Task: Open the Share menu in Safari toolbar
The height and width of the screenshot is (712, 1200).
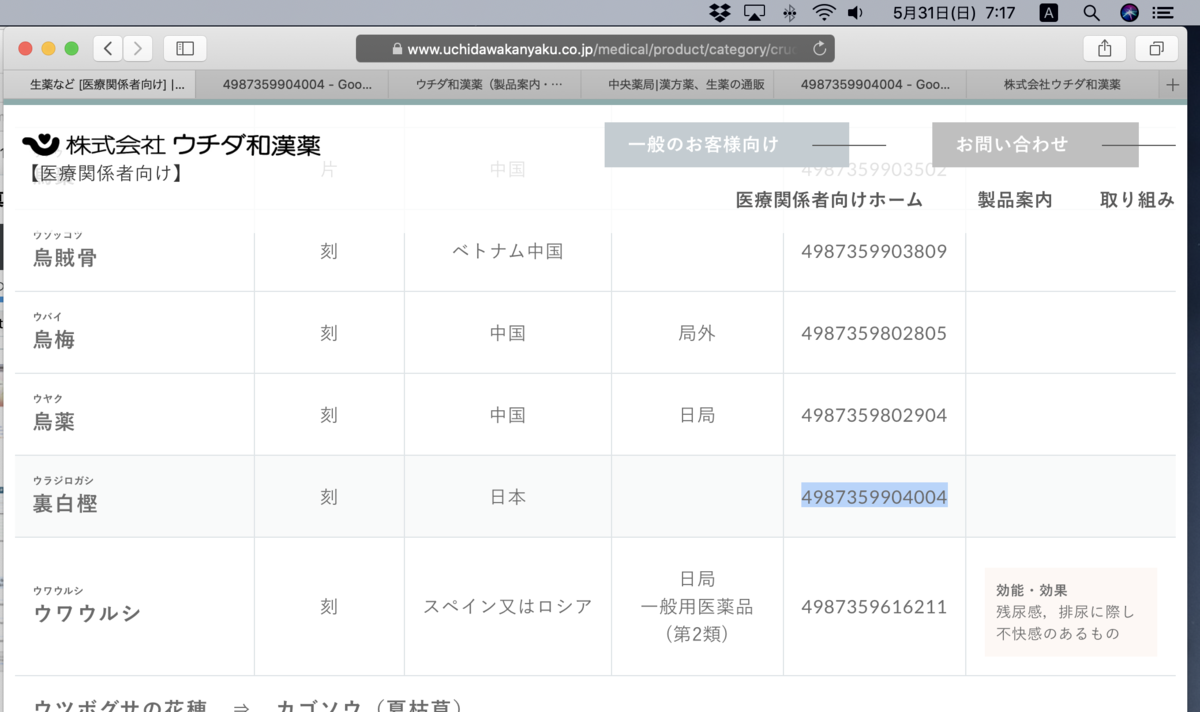Action: (x=1104, y=47)
